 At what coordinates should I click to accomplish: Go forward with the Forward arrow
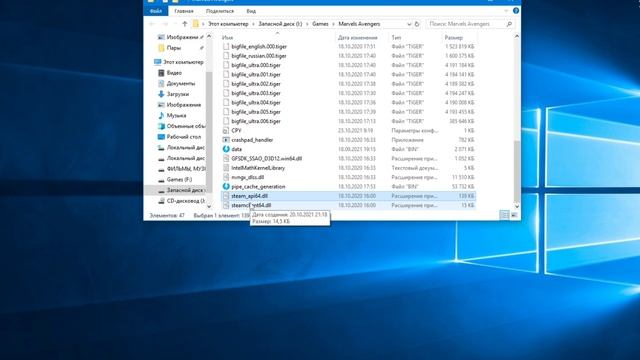tap(165, 24)
